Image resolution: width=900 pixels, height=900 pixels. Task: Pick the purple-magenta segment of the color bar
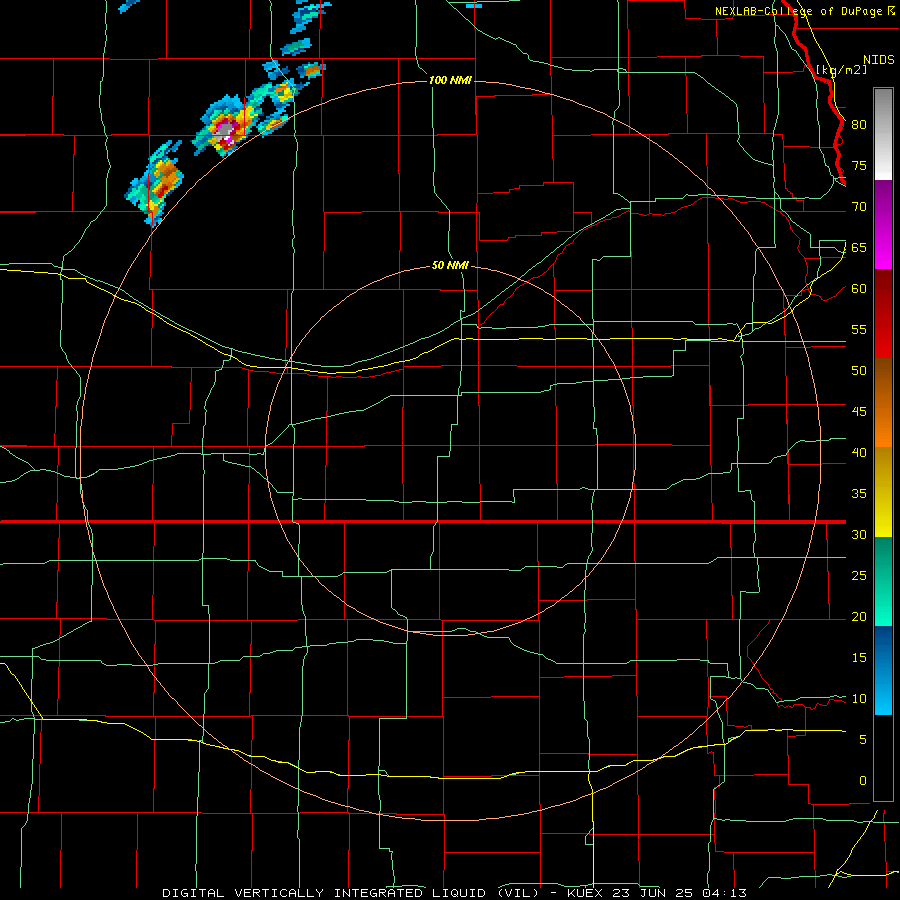click(883, 224)
